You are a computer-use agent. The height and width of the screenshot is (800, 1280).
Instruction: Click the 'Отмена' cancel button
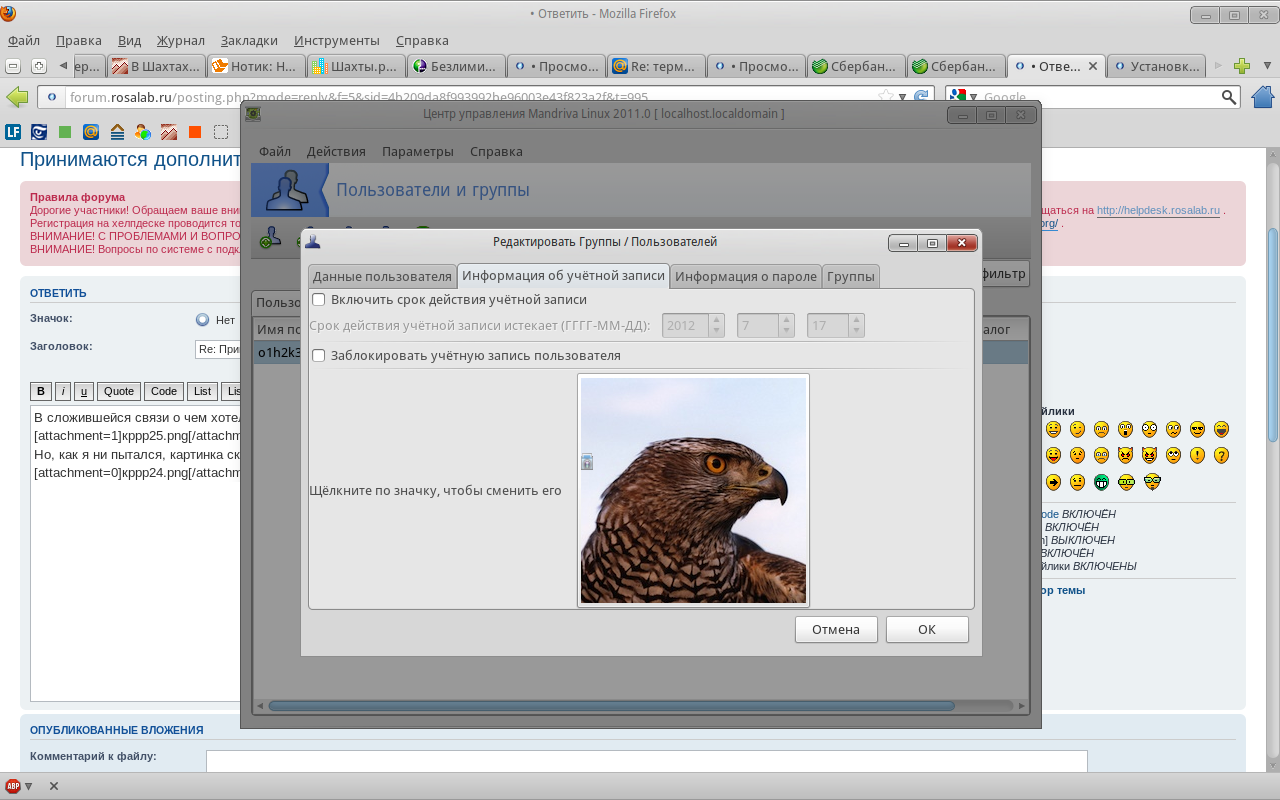coord(836,629)
